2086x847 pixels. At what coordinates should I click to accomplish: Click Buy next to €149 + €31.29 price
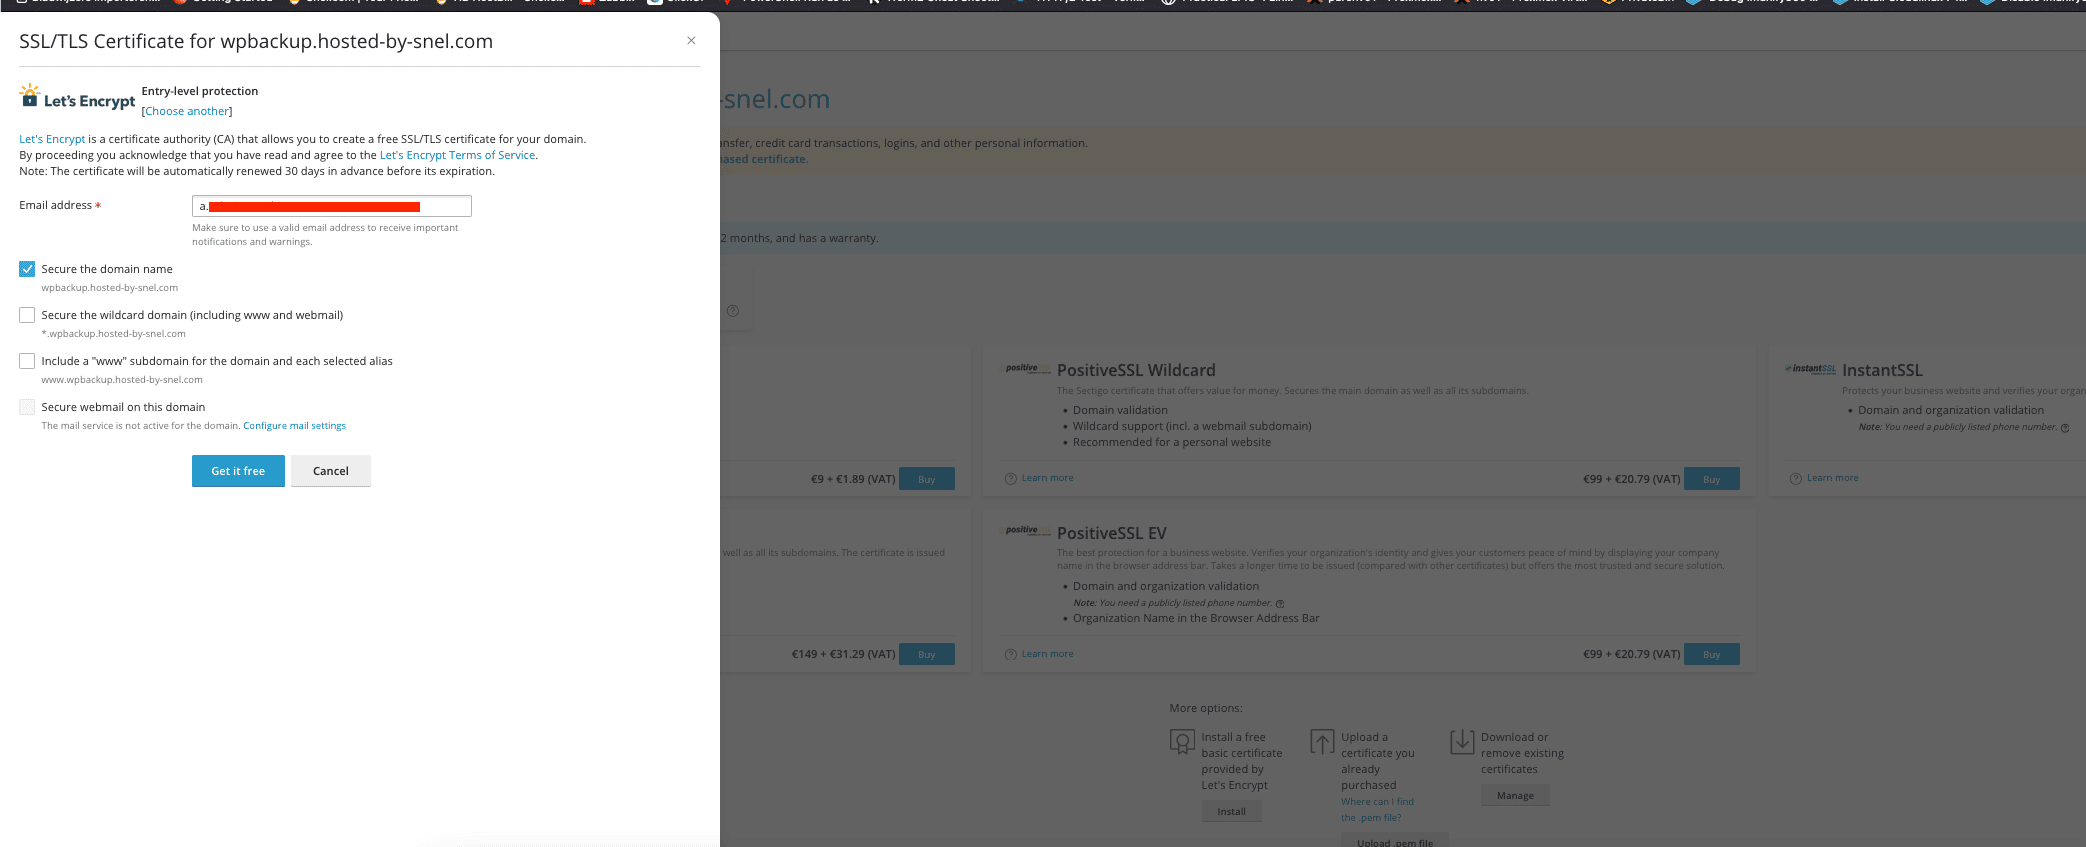[x=927, y=654]
